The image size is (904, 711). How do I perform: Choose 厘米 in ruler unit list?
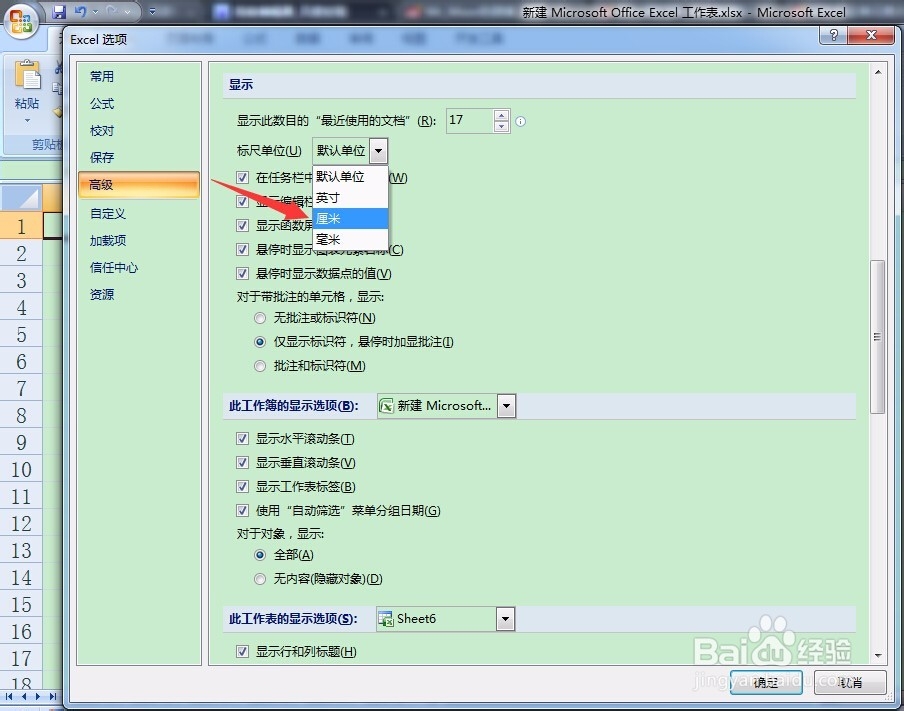pyautogui.click(x=351, y=219)
